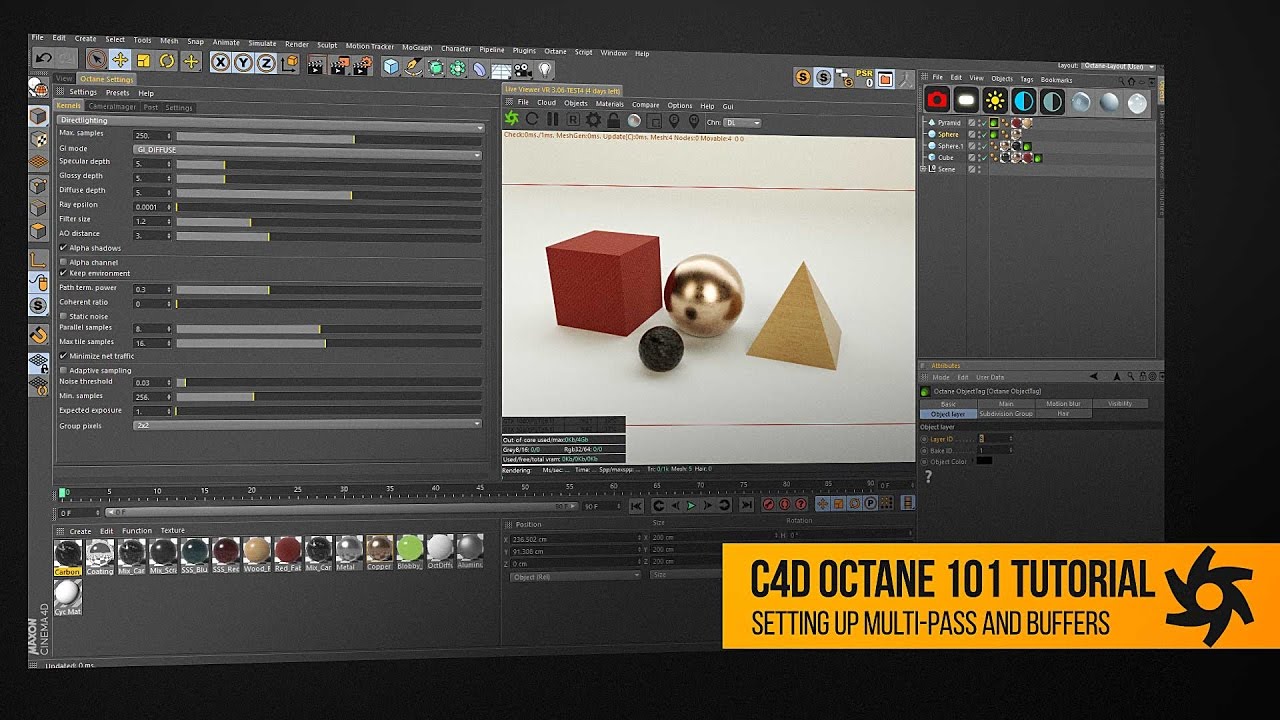Open the MoGraph menu
Viewport: 1280px width, 720px height.
pyautogui.click(x=416, y=47)
